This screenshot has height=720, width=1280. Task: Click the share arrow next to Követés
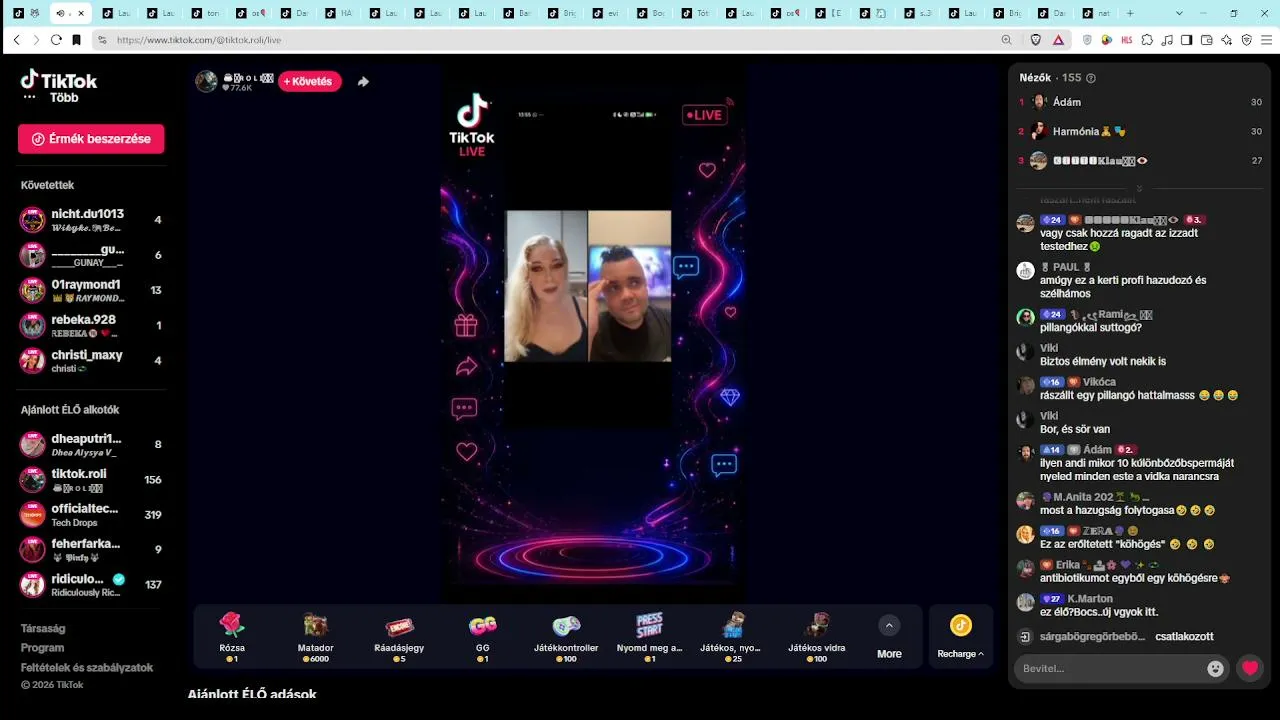[x=363, y=82]
